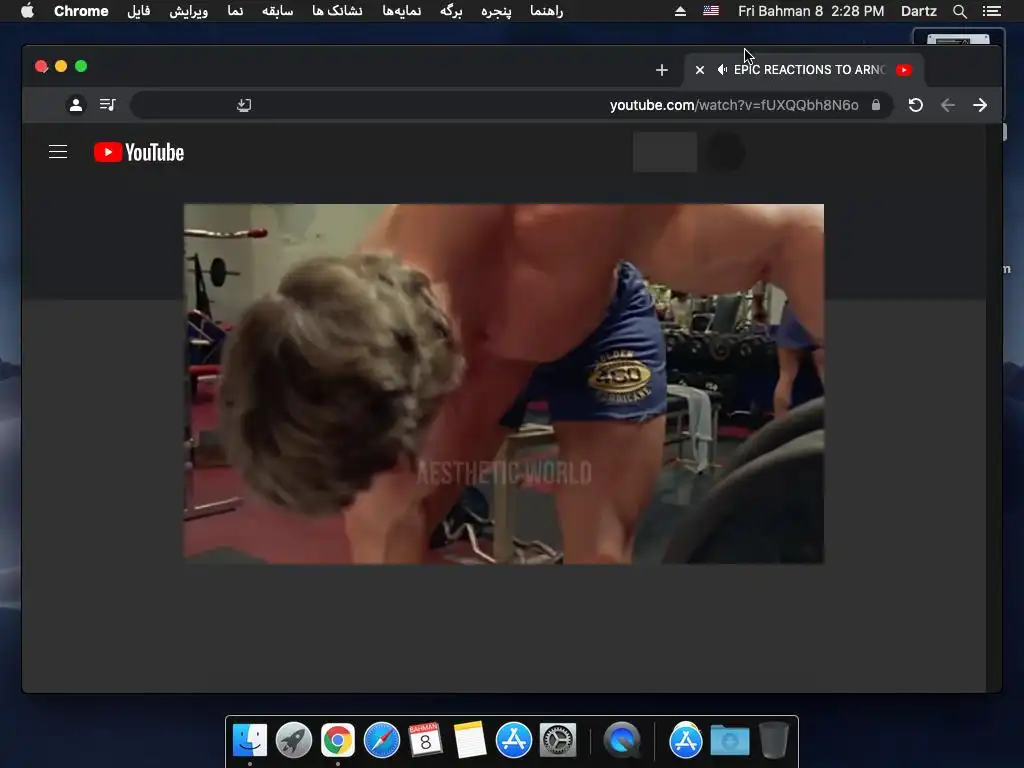Open a new tab with plus button

662,70
